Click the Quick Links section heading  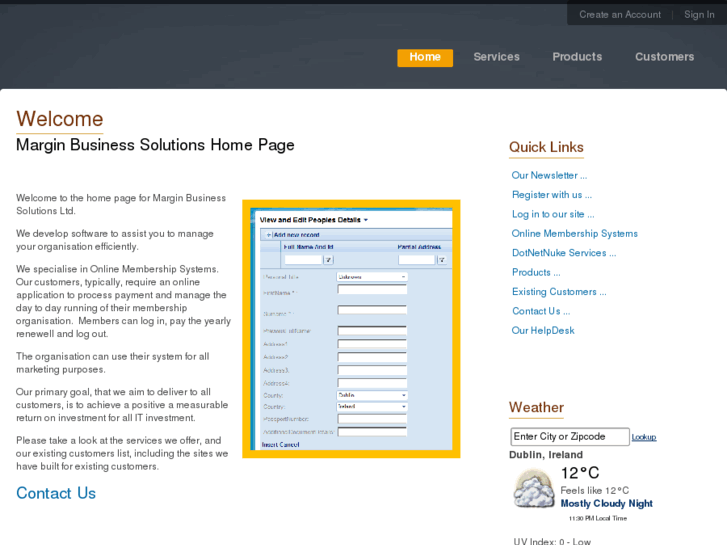546,147
